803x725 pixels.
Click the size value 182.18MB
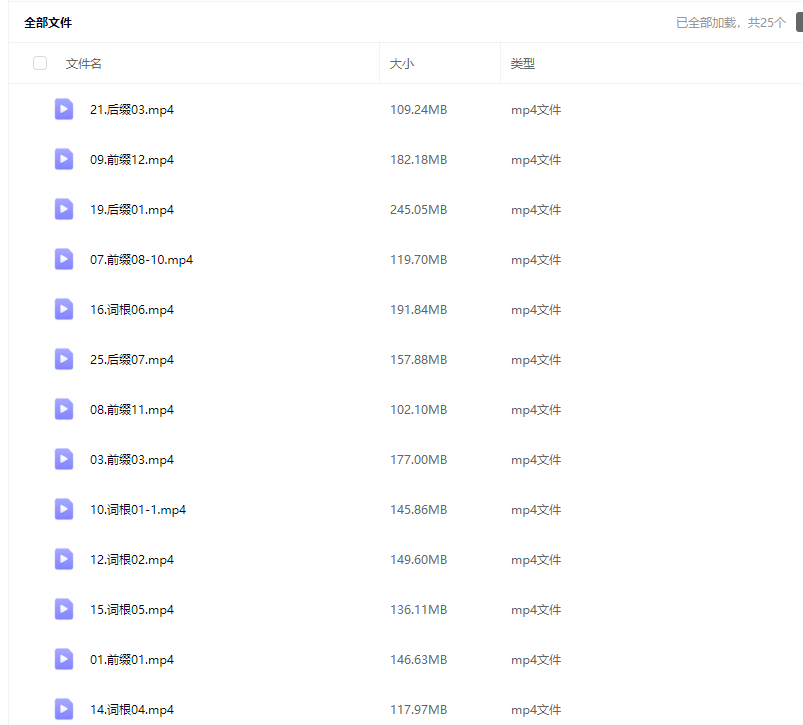[418, 160]
